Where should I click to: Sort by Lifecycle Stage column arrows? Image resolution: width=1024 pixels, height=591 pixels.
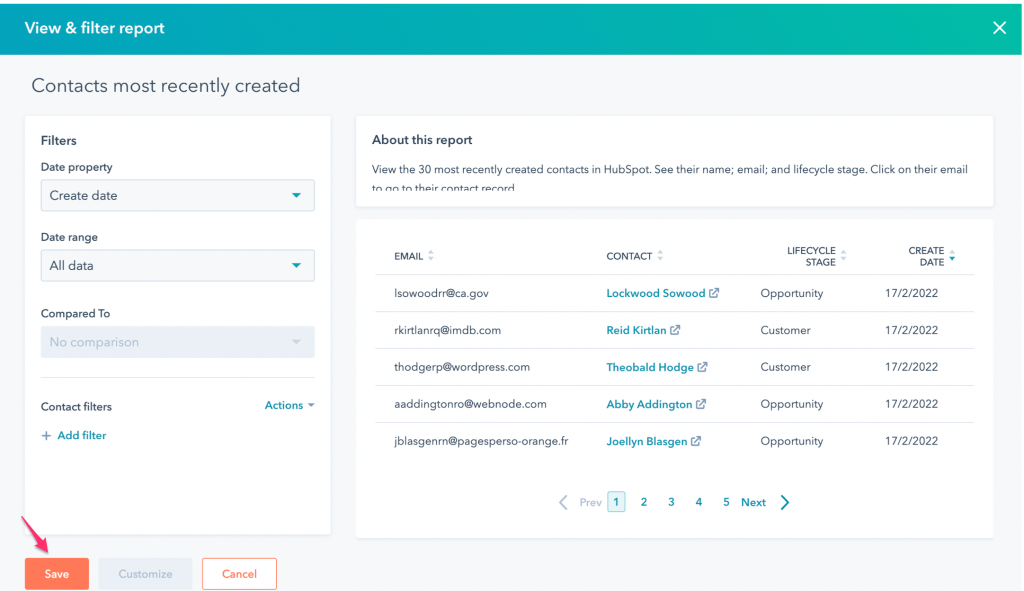pyautogui.click(x=843, y=257)
